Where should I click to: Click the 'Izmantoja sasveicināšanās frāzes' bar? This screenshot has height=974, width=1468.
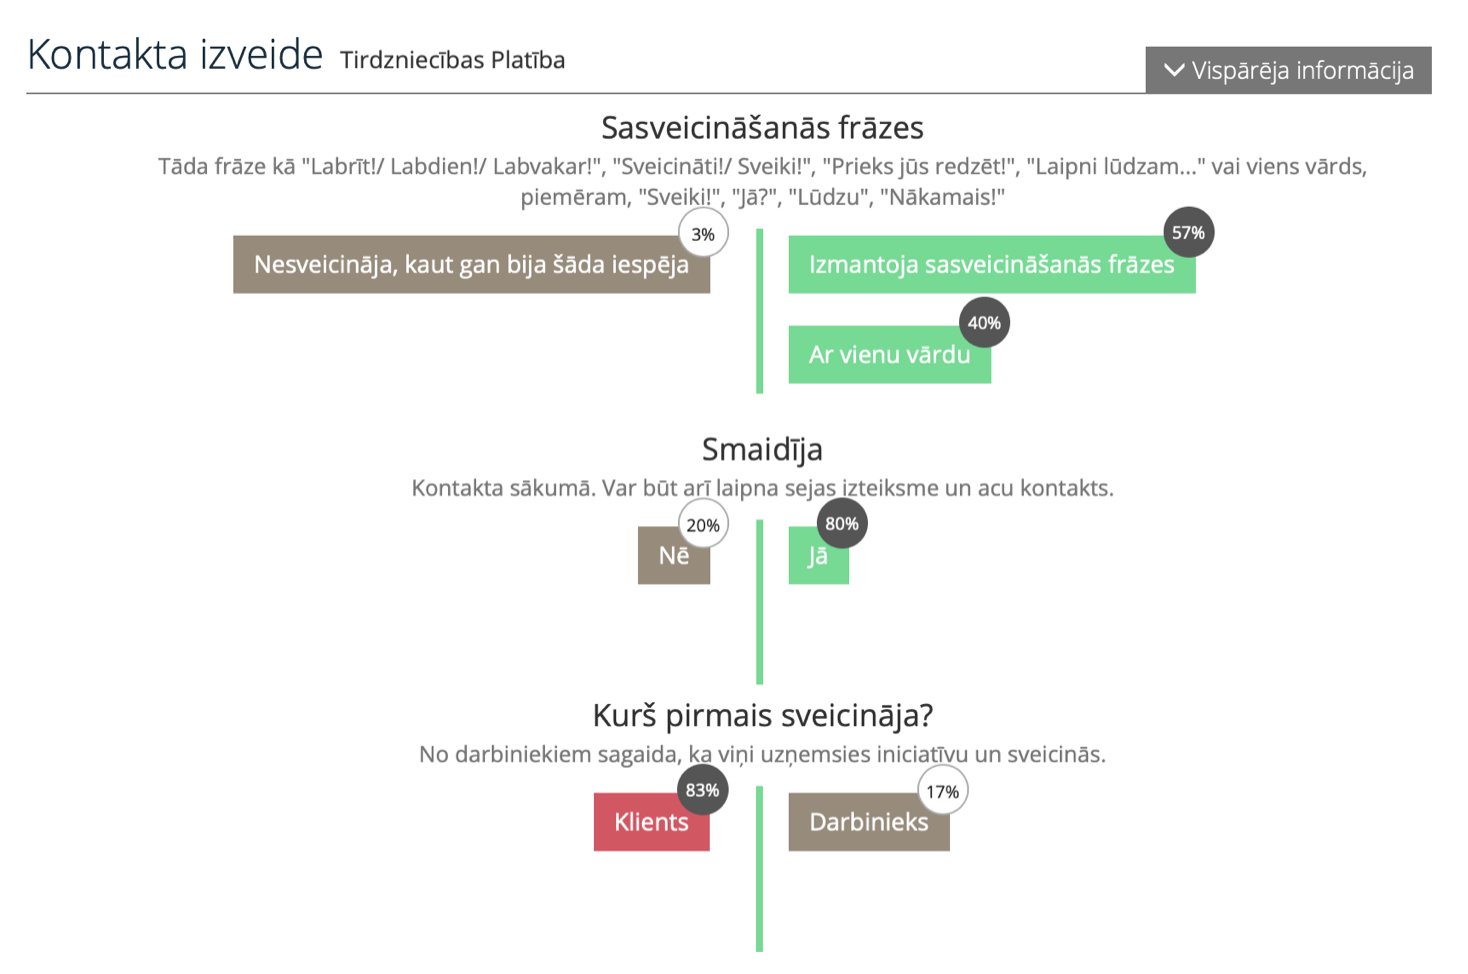(x=990, y=265)
